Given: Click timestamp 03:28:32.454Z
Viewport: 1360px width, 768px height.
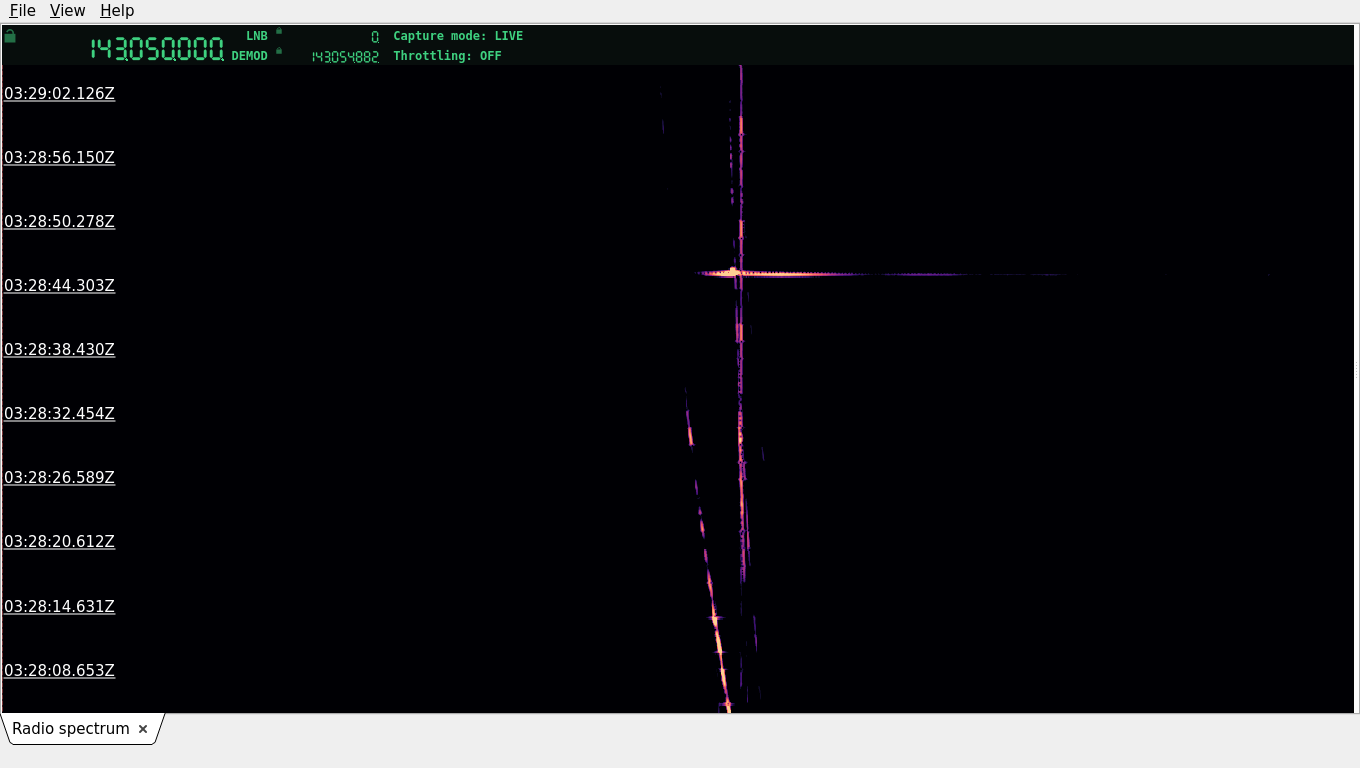Looking at the screenshot, I should click(60, 413).
